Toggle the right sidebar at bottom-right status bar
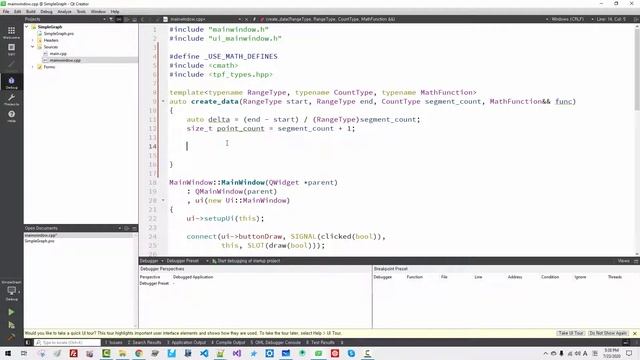The height and width of the screenshot is (360, 640). pos(626,342)
